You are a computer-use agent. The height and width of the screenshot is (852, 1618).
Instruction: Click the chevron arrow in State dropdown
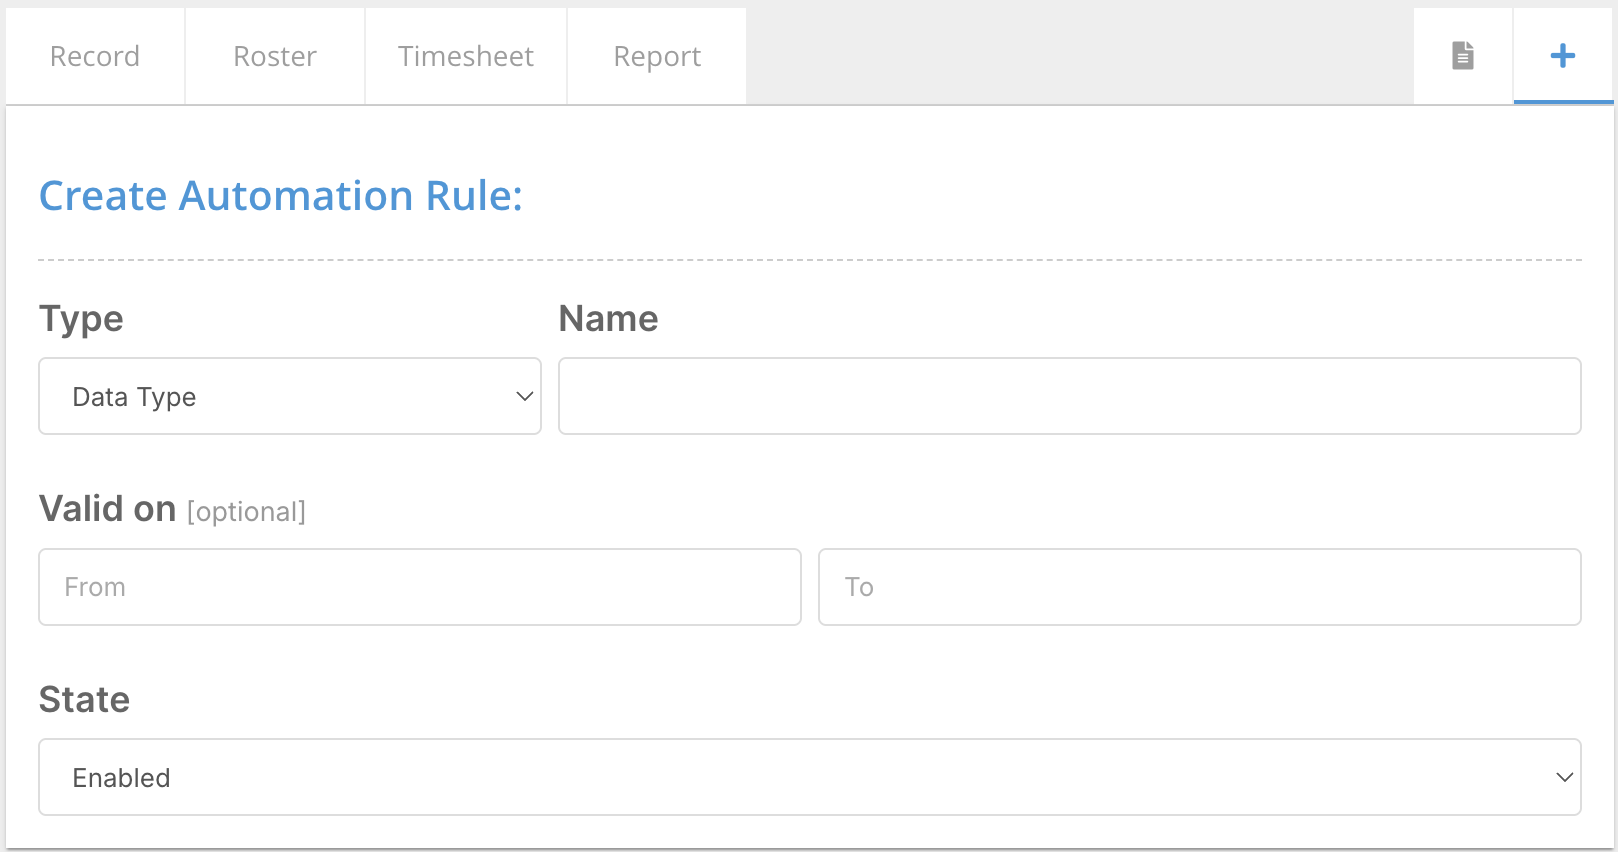click(1564, 778)
